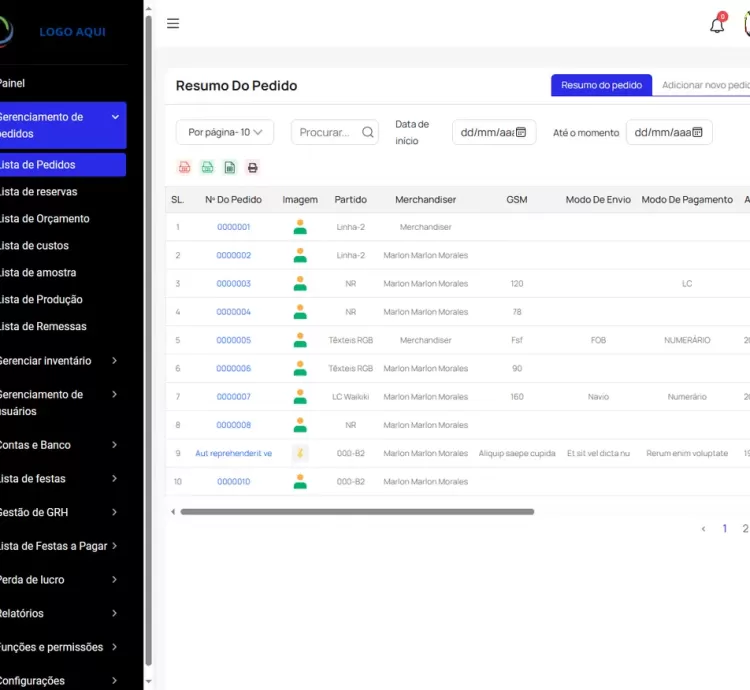Image resolution: width=750 pixels, height=690 pixels.
Task: Collapse Gerenciamento de pedidos section
Action: 115,117
